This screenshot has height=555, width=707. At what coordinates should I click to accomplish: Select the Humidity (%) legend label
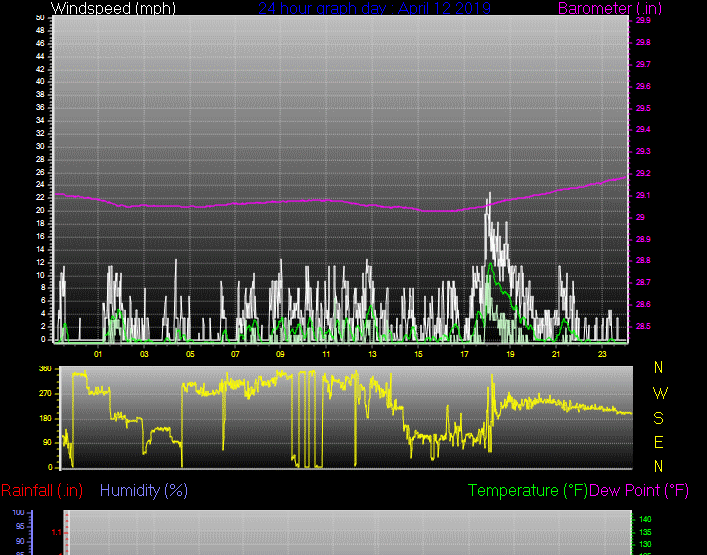point(144,491)
